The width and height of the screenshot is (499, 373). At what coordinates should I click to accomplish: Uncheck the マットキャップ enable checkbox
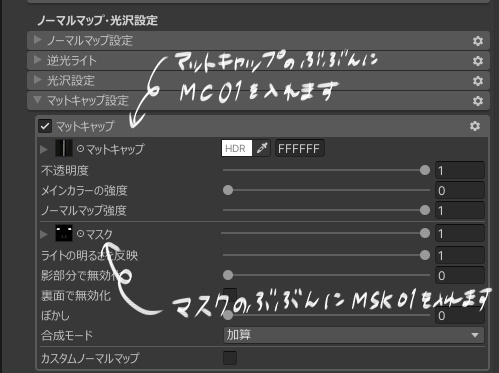pyautogui.click(x=45, y=126)
